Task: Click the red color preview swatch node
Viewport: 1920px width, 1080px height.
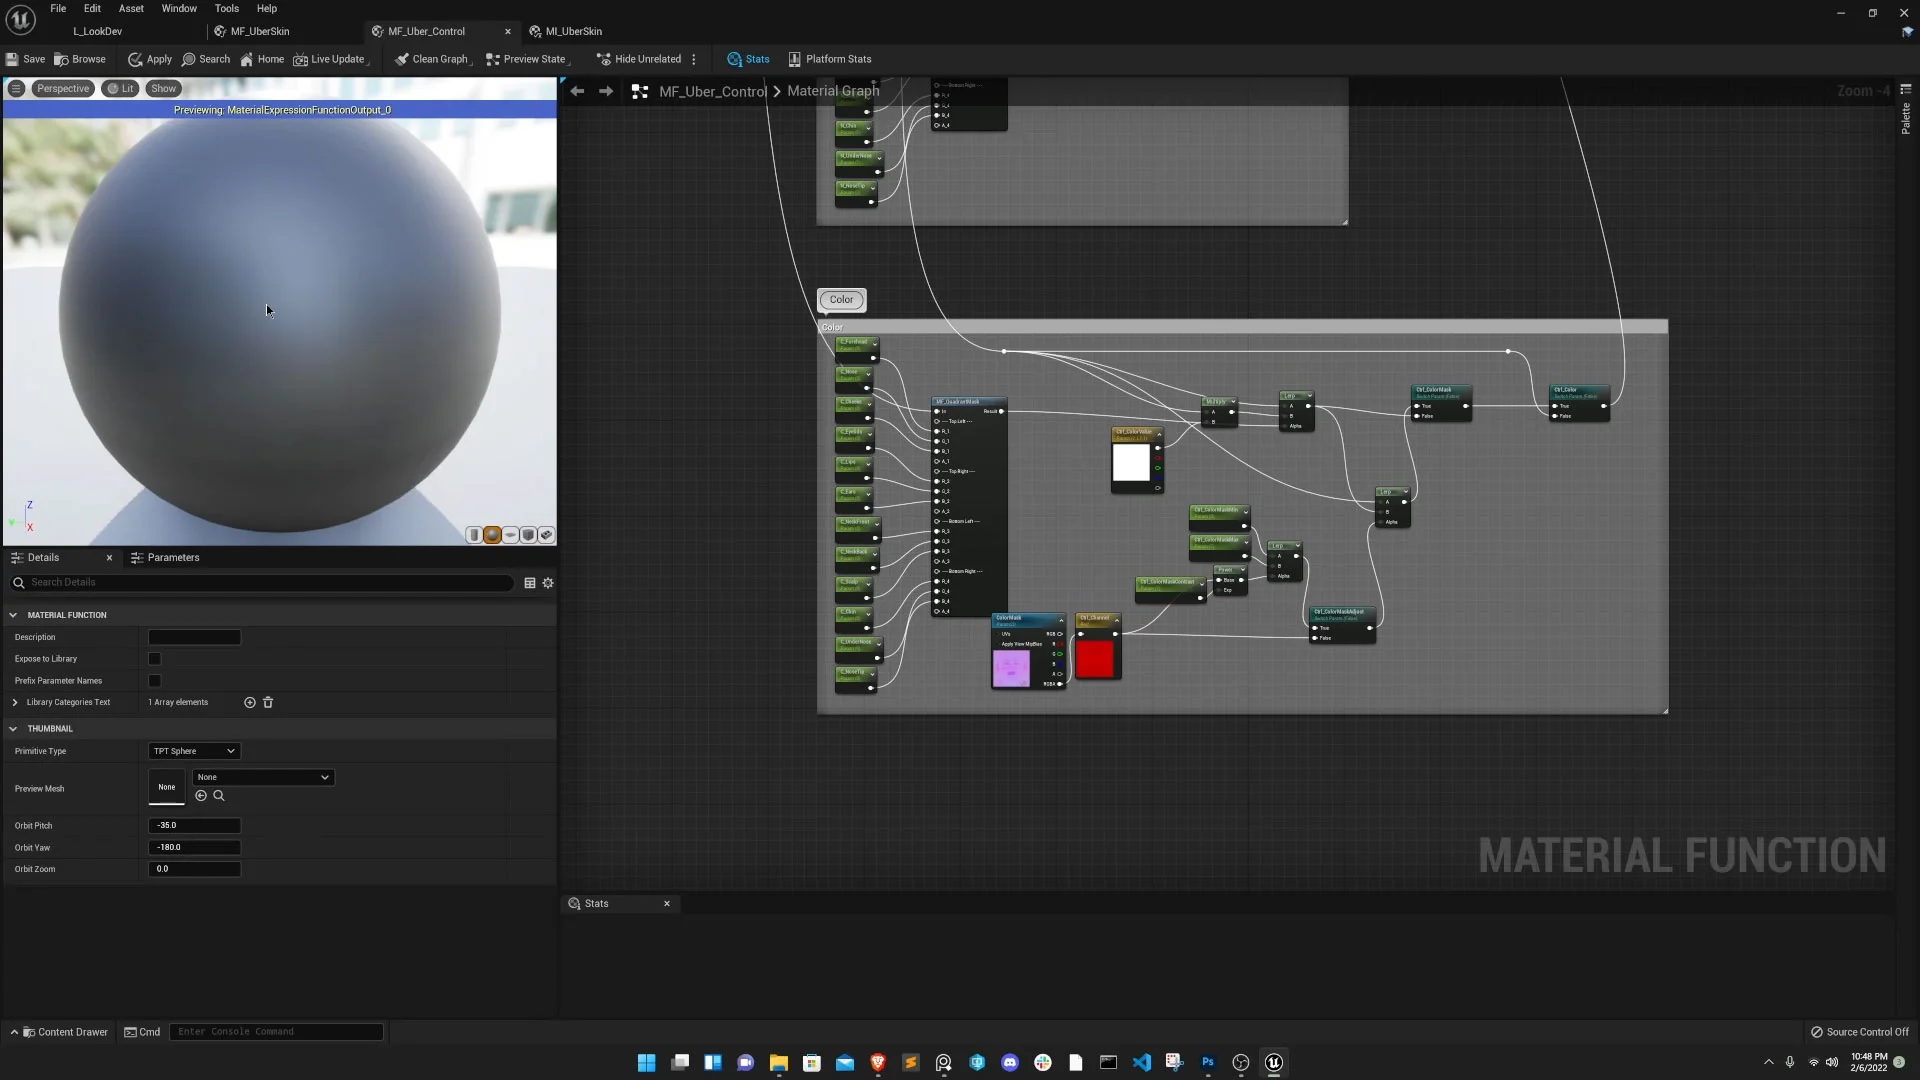Action: [1094, 660]
